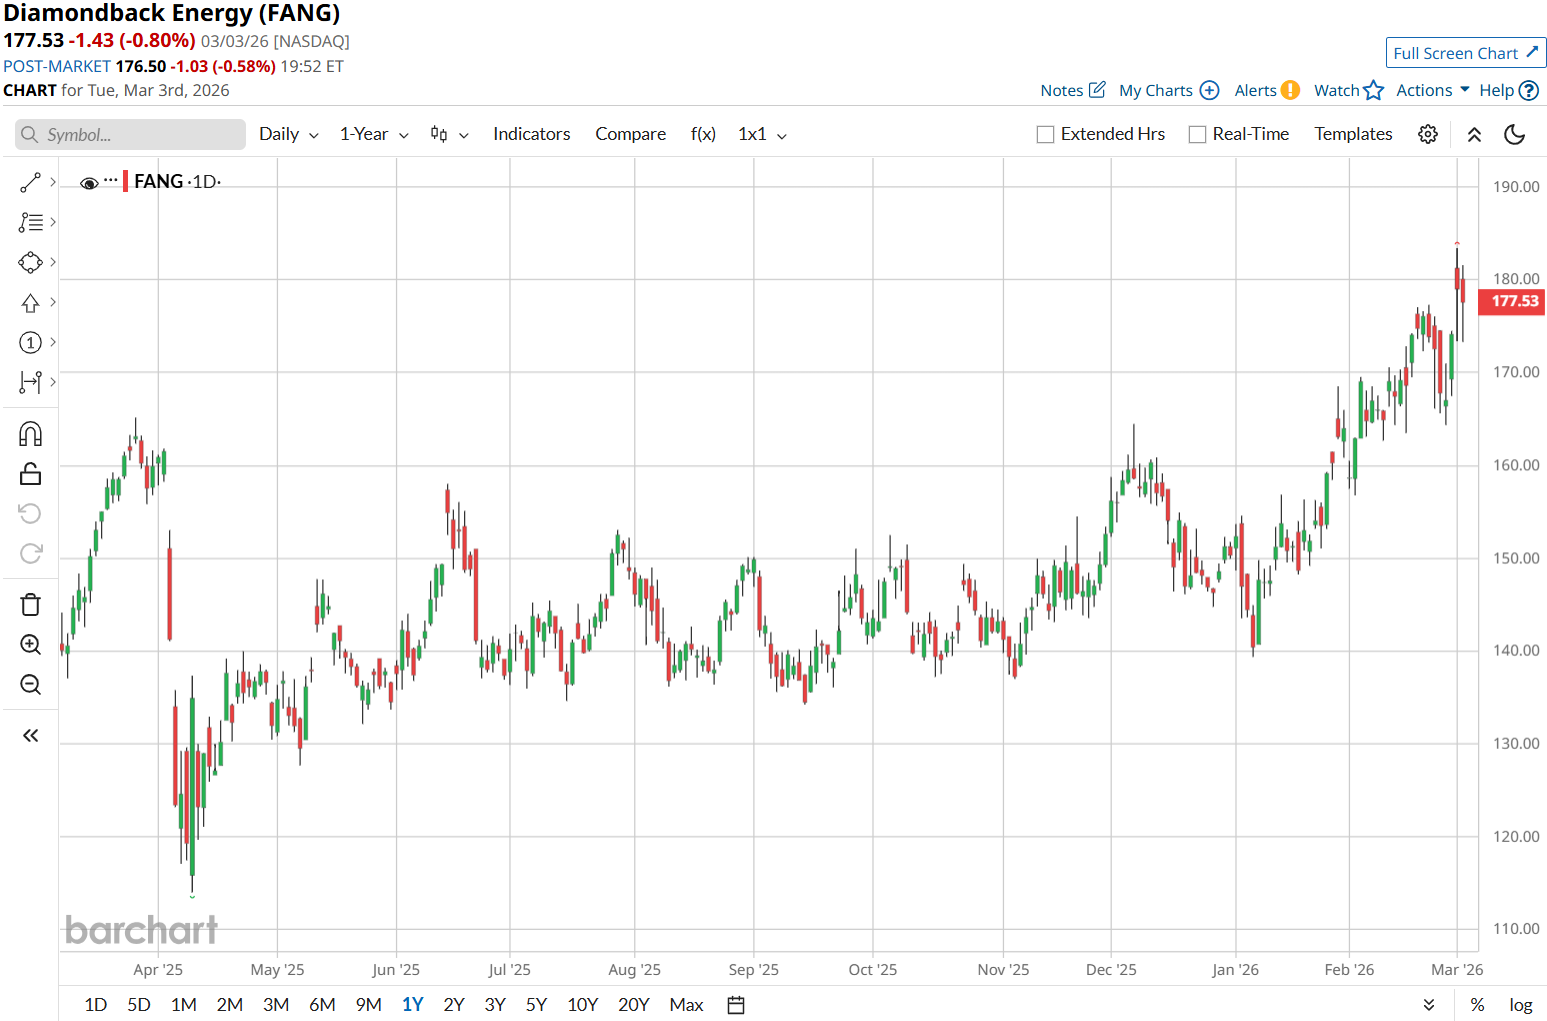1547x1021 pixels.
Task: Open the Full Screen Chart
Action: pos(1466,53)
